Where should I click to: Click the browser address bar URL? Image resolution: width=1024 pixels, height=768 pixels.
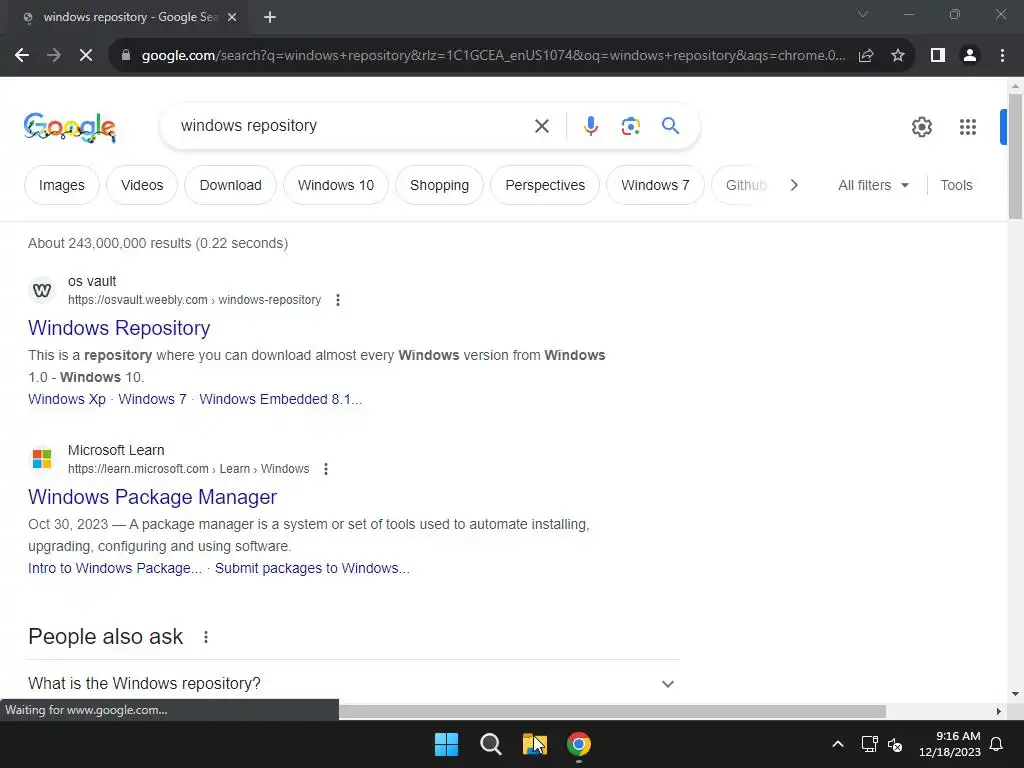click(x=493, y=56)
